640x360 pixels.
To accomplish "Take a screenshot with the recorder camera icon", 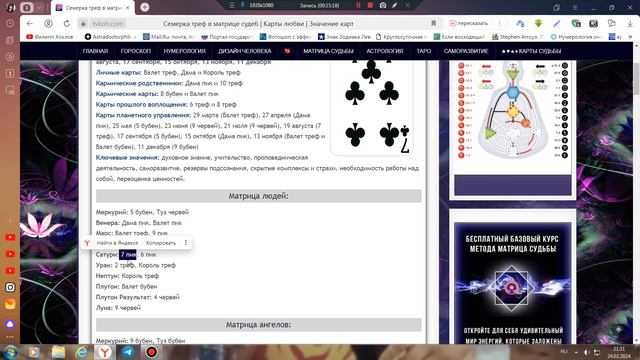I will click(x=382, y=5).
